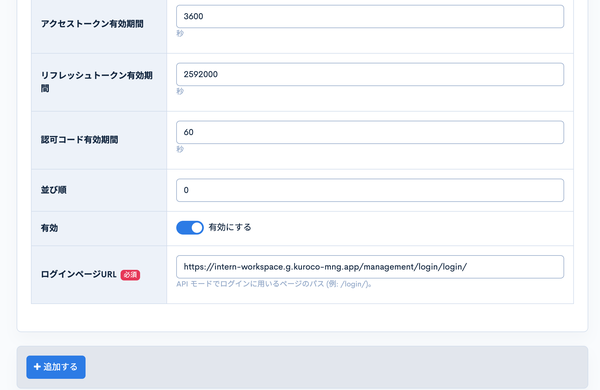Click the ログインページURL input field
This screenshot has width=600, height=390.
(x=370, y=267)
